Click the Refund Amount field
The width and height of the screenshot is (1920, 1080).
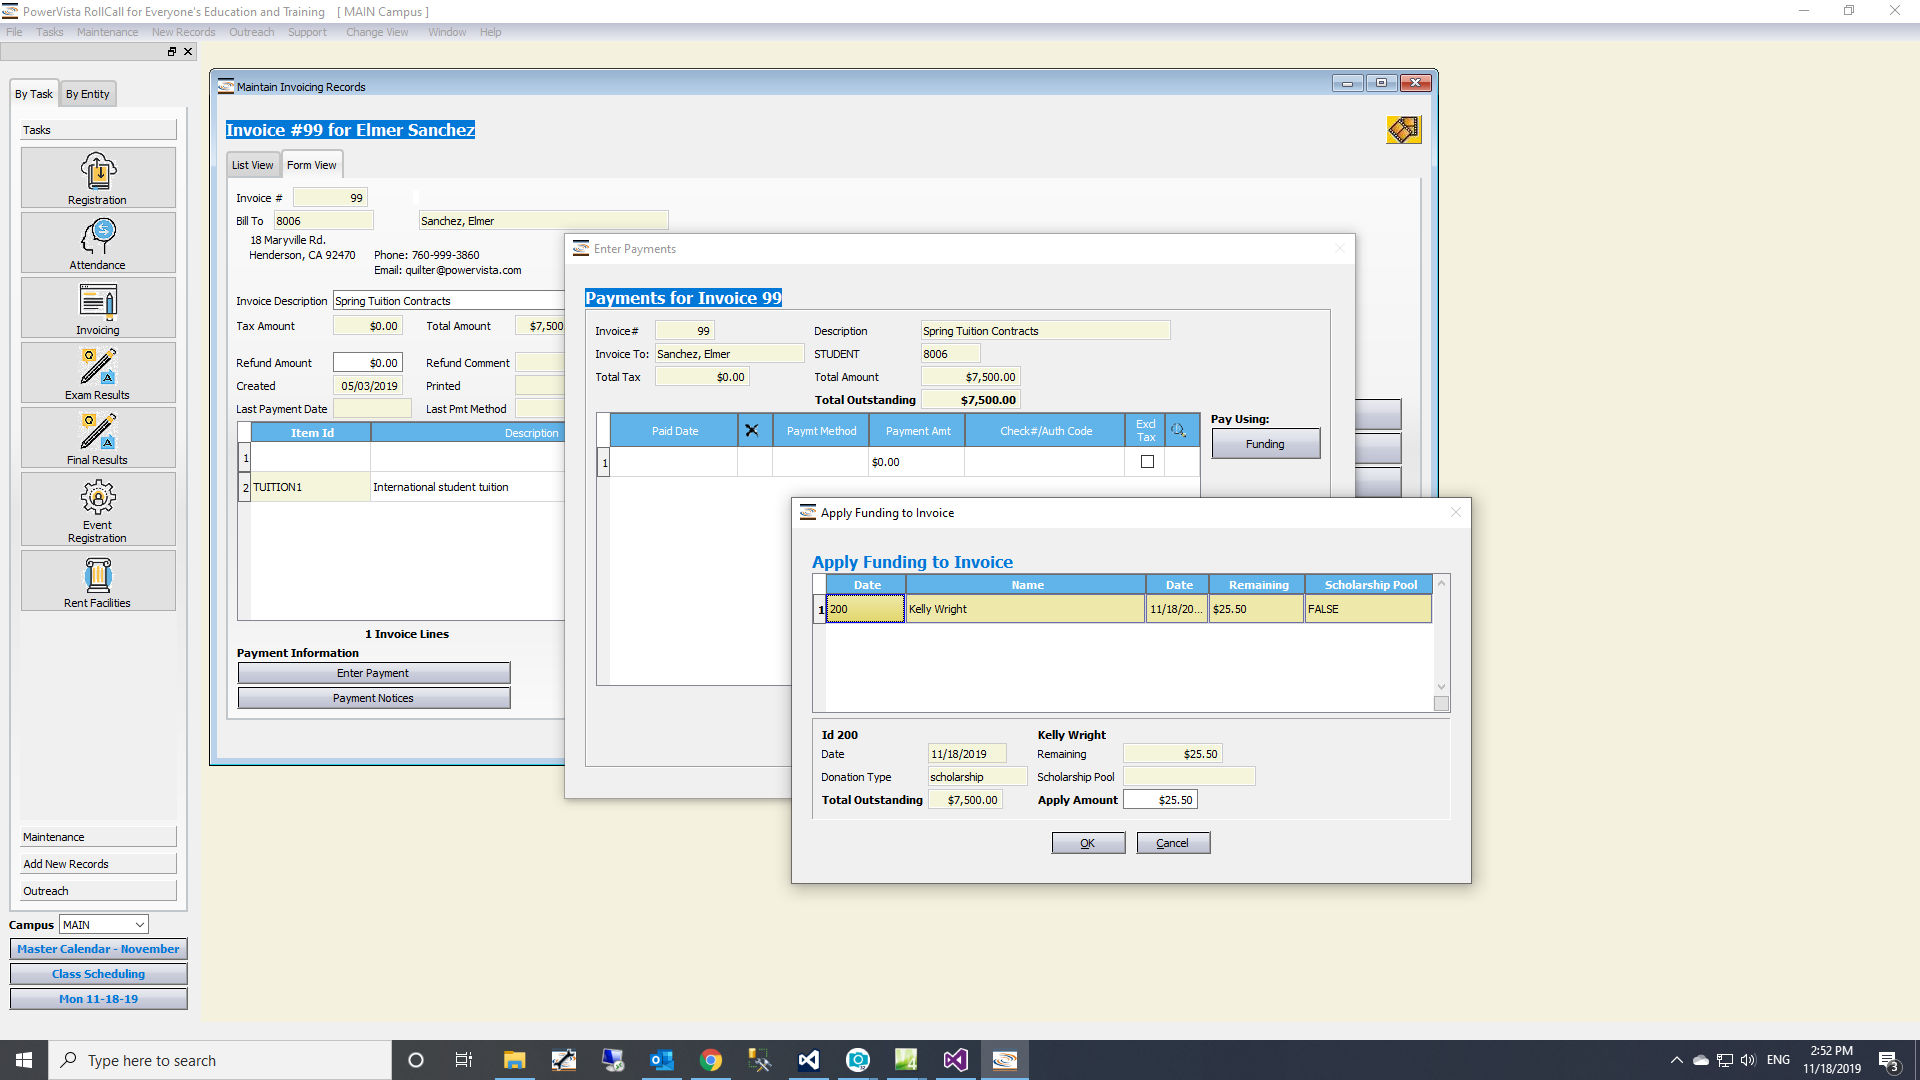(367, 363)
